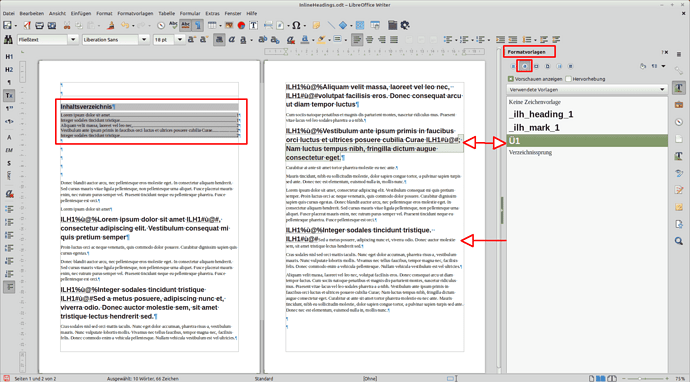Apply H1 style from left sidebar
Screen dimensions: 690x382
9,57
